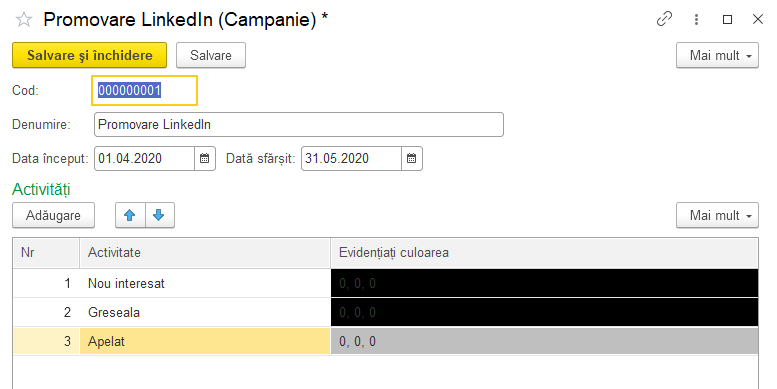Image resolution: width=777 pixels, height=389 pixels.
Task: Open calendar for Data început
Action: pos(205,159)
